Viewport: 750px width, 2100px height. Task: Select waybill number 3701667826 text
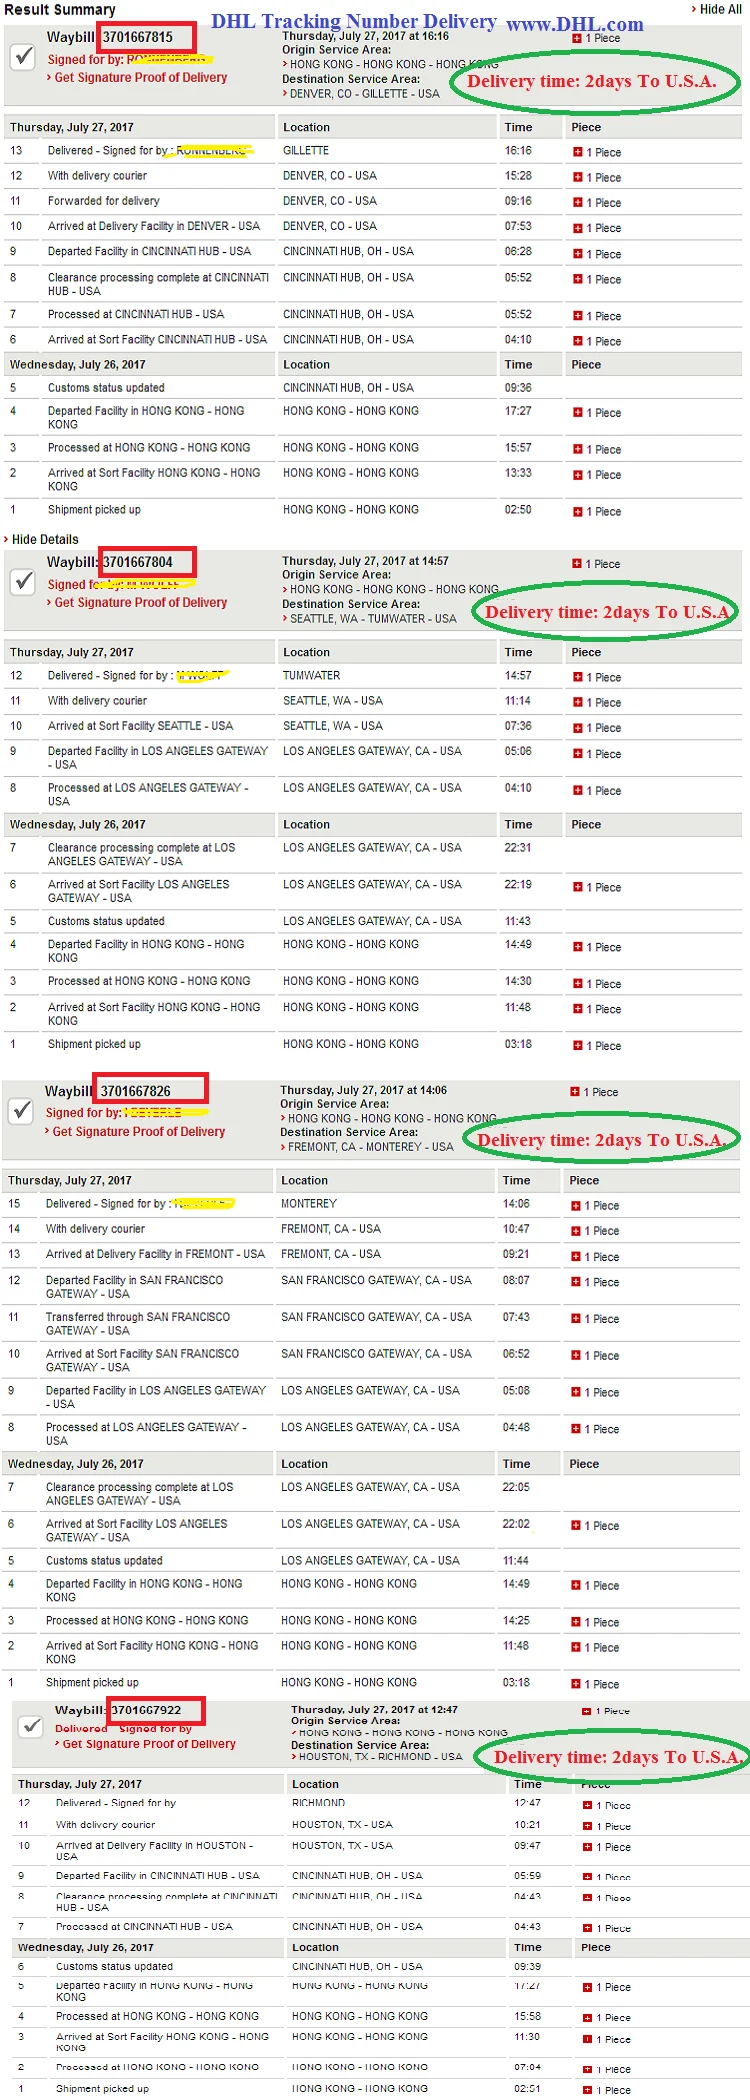pos(136,1091)
